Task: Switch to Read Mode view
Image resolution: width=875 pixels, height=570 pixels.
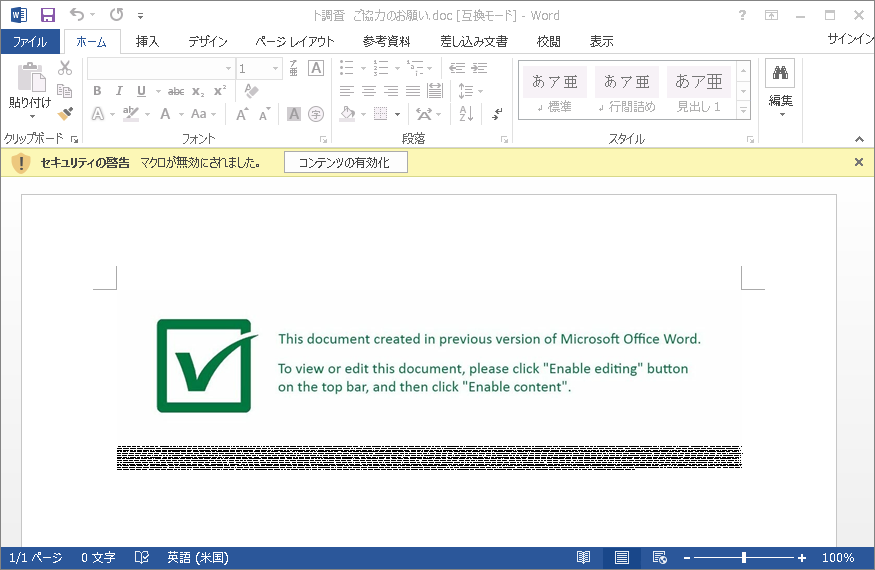Action: [x=583, y=557]
